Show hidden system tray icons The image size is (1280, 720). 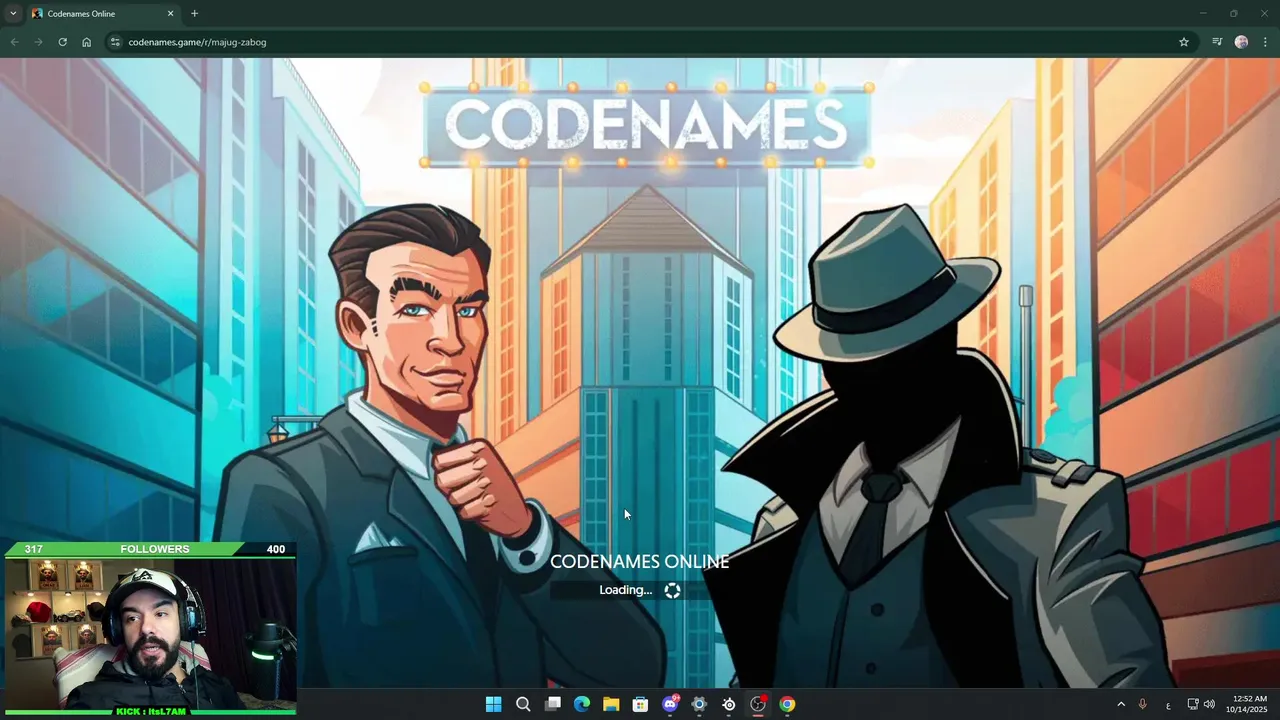(1120, 704)
